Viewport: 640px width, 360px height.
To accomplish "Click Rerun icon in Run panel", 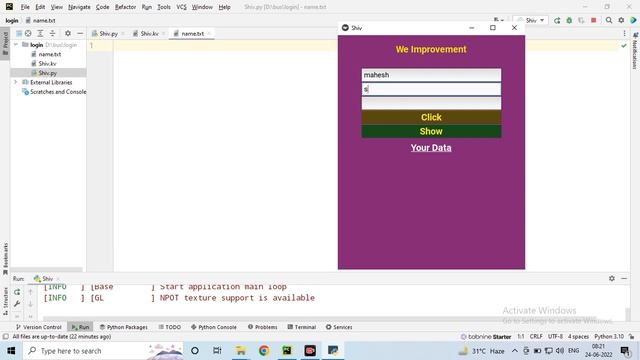I will 17,292.
